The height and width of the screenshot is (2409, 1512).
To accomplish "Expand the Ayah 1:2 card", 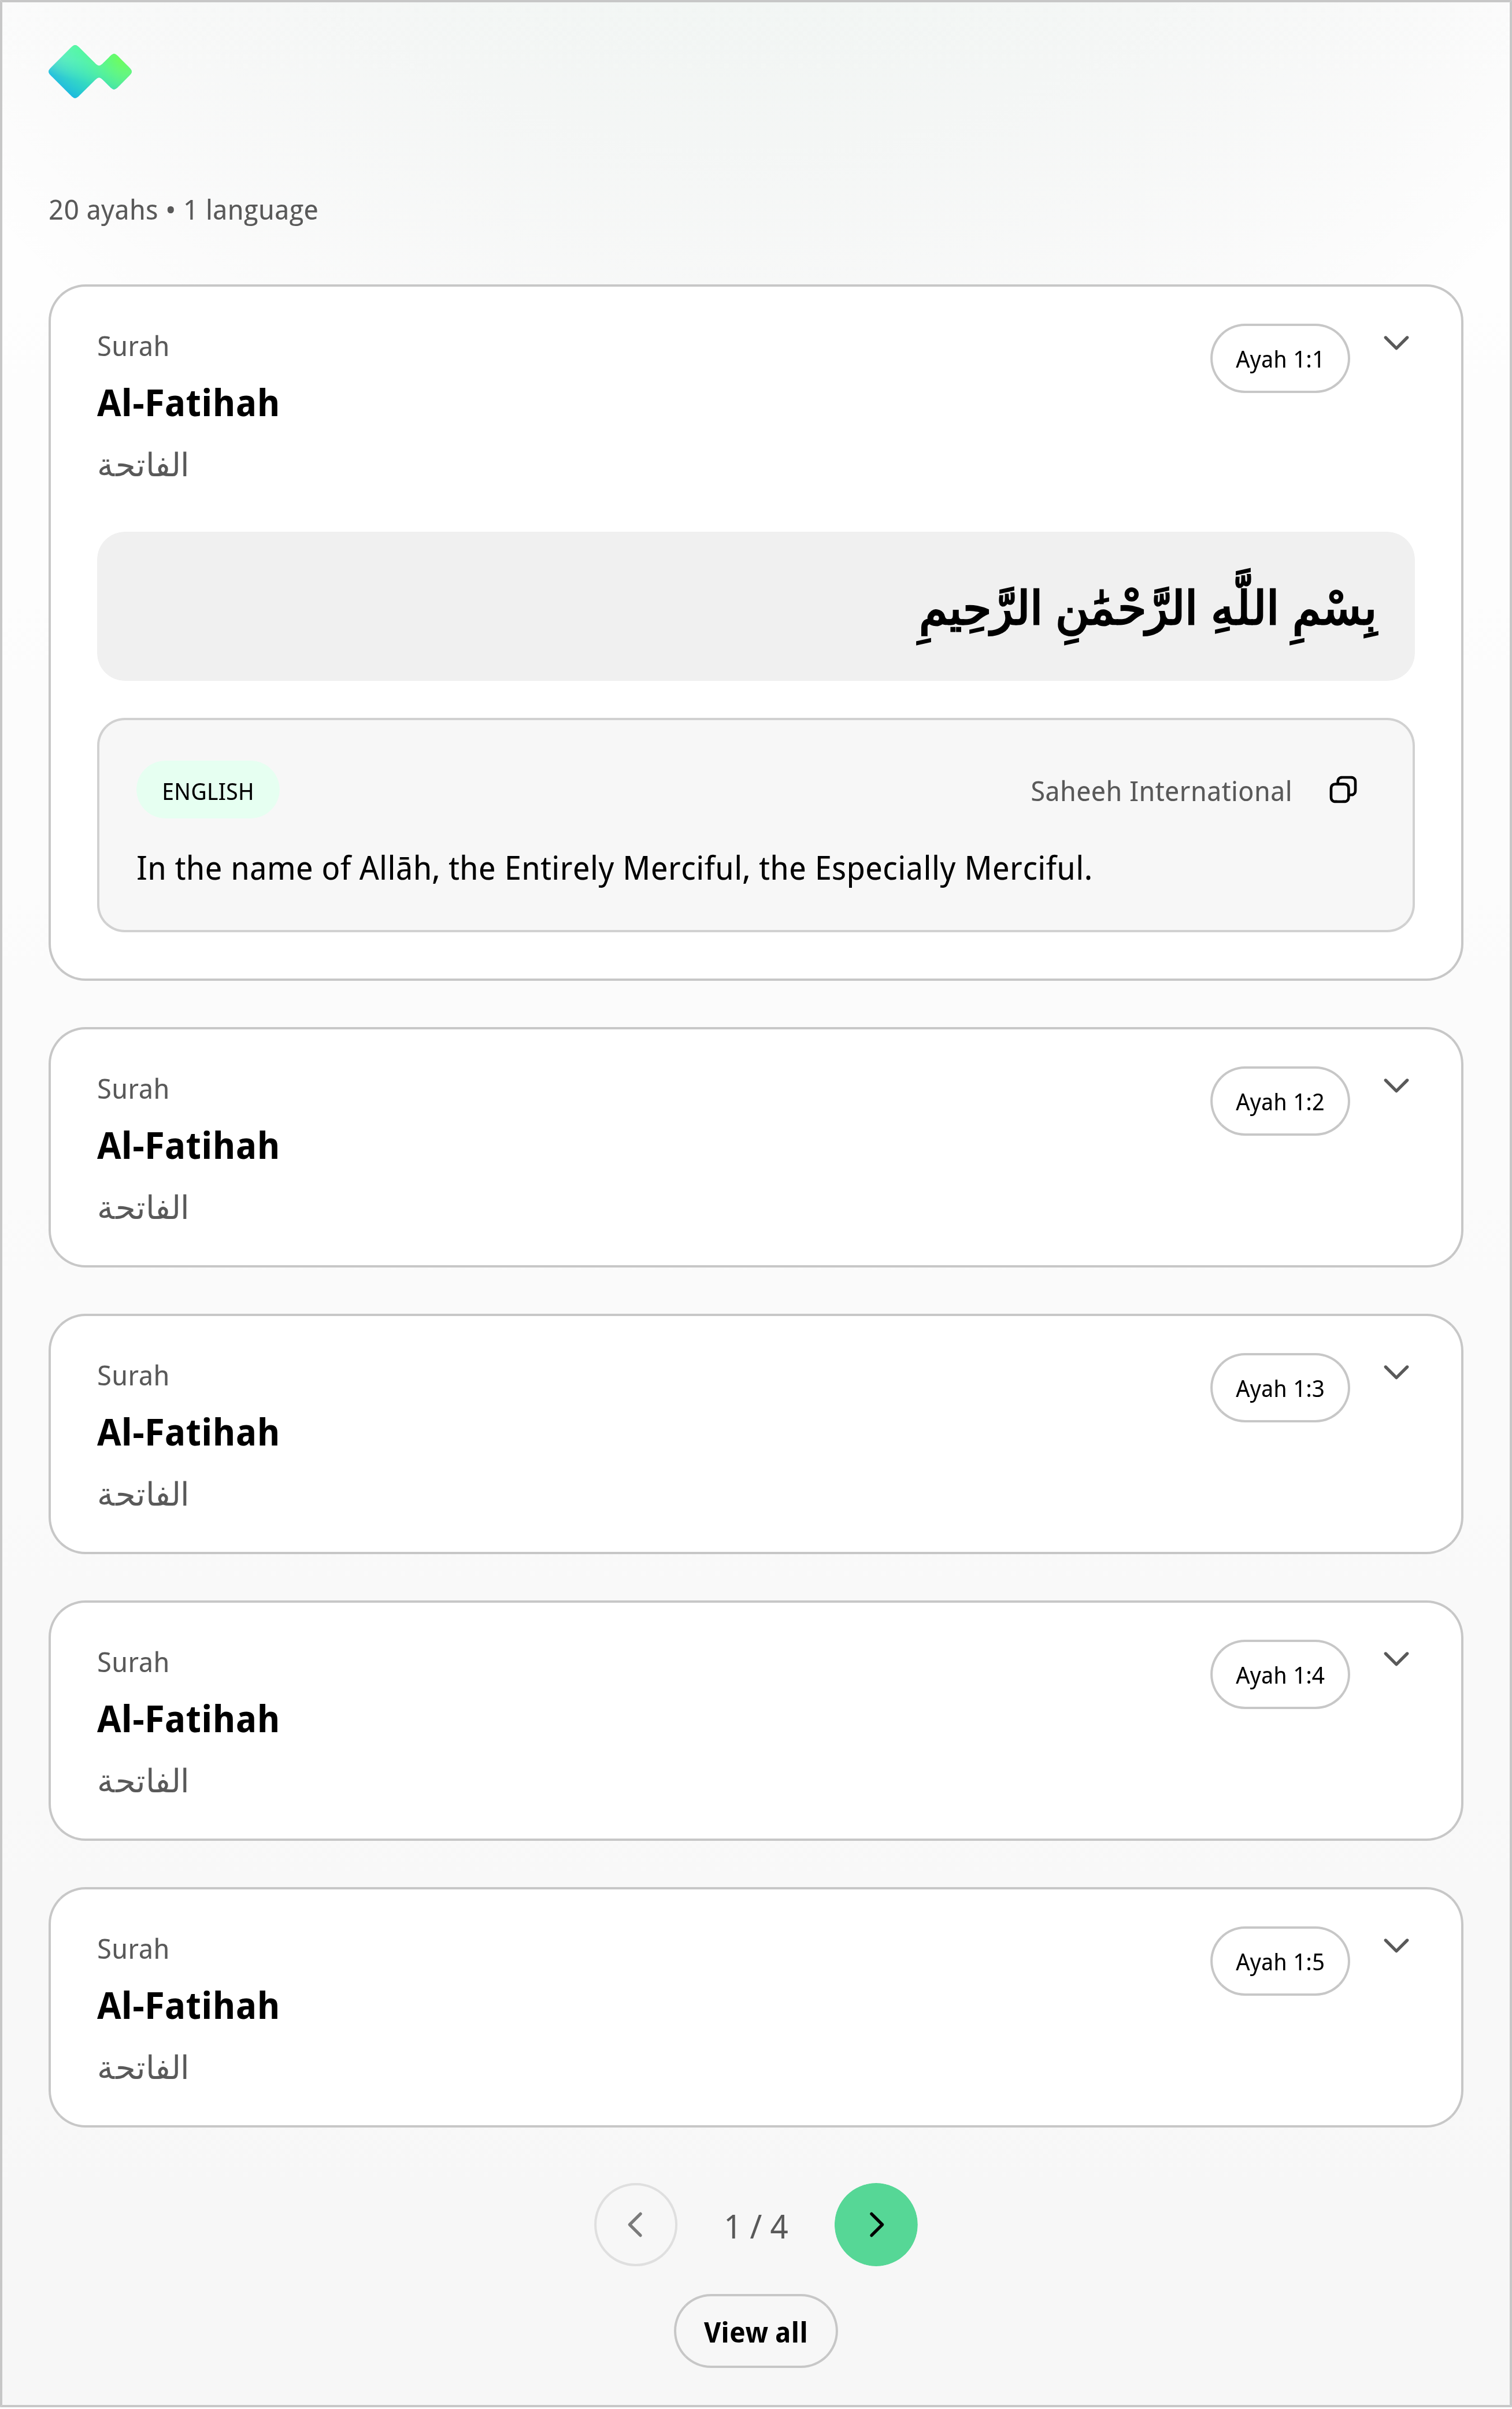I will 1397,1085.
